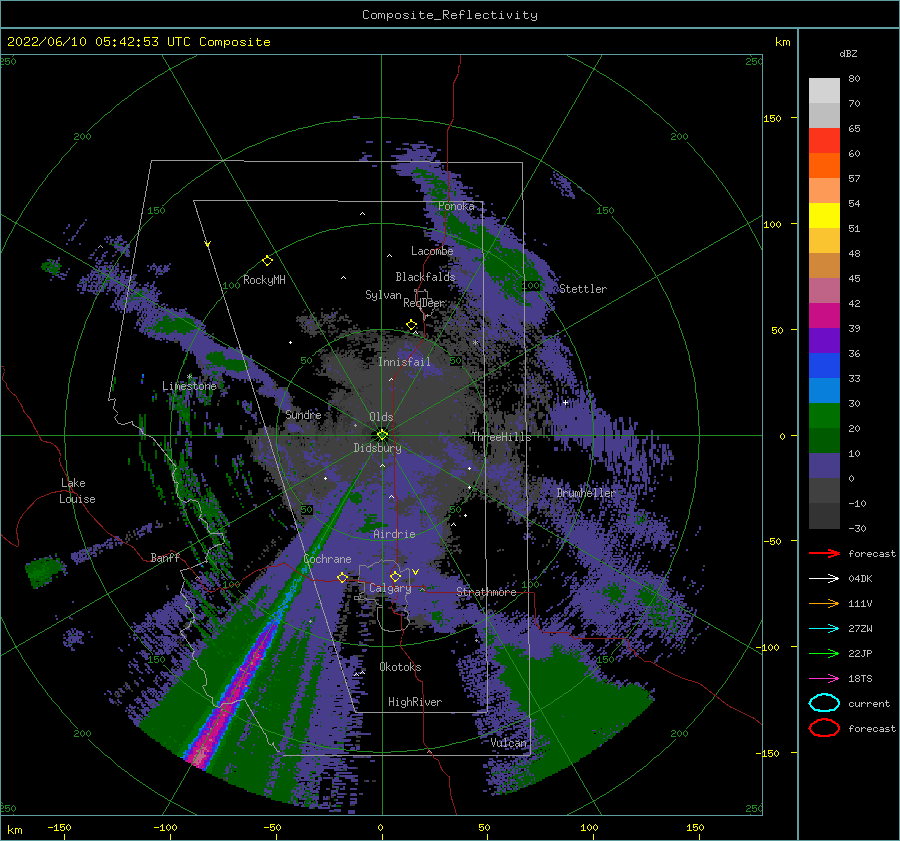This screenshot has width=900, height=841.
Task: Click the Drumheller city label
Action: (585, 493)
